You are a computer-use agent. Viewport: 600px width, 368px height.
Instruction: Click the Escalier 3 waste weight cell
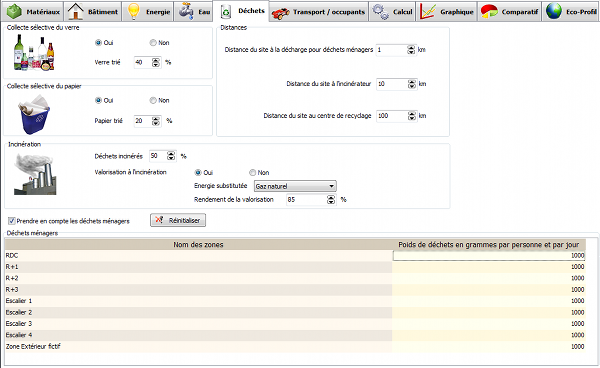(x=489, y=324)
